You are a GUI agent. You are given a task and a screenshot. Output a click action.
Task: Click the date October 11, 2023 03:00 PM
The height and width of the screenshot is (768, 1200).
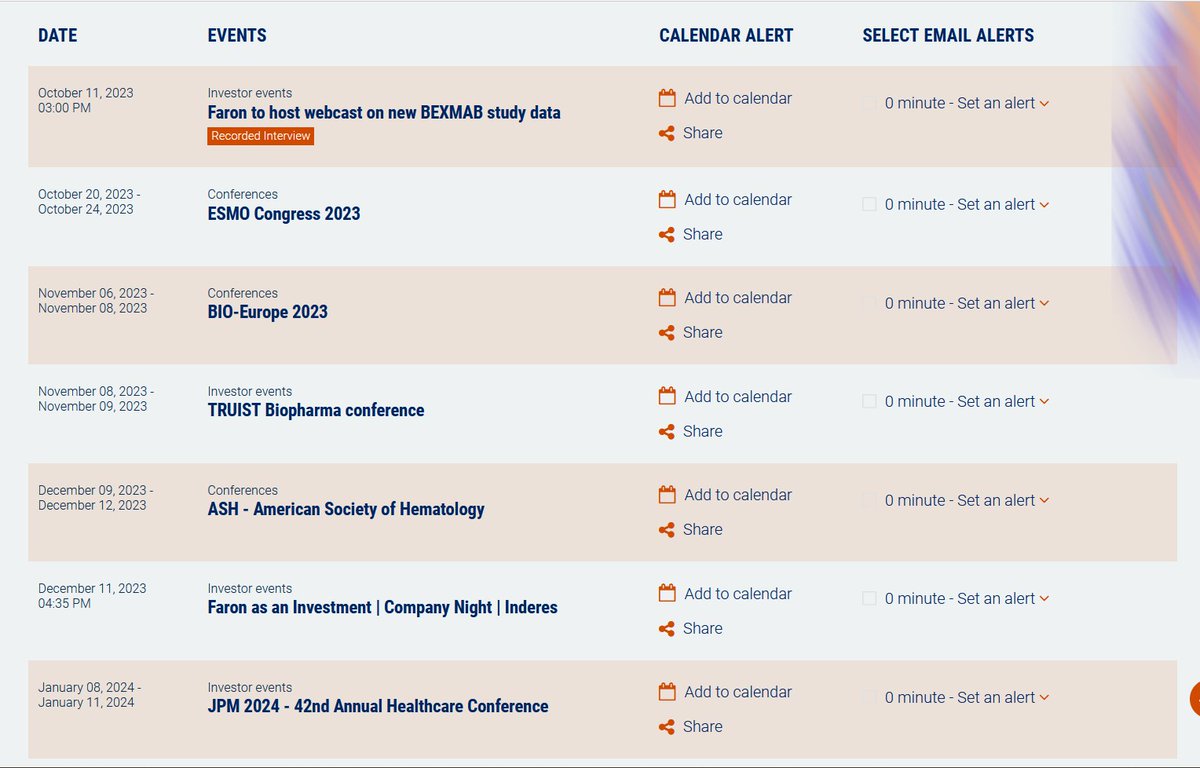(x=85, y=100)
